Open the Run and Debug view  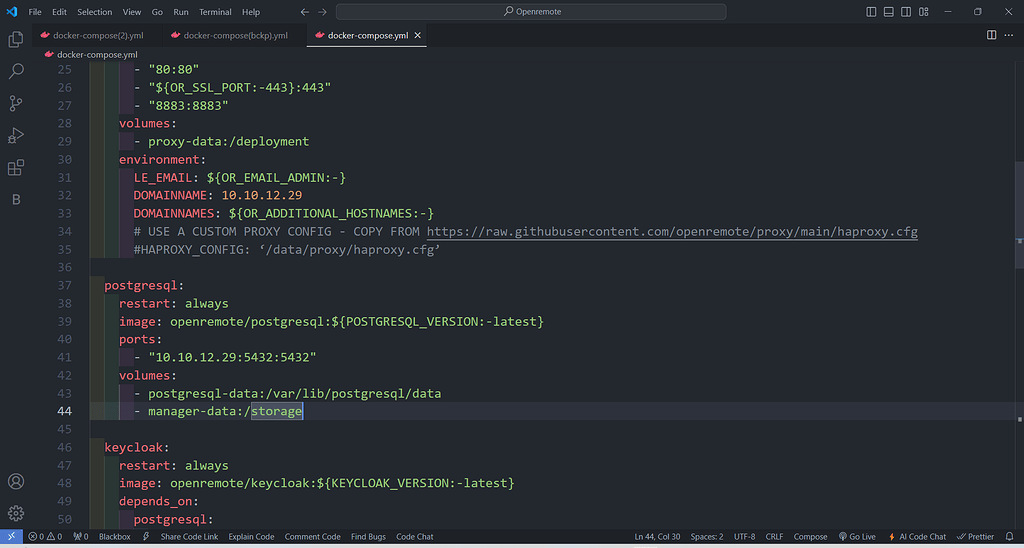click(x=16, y=136)
